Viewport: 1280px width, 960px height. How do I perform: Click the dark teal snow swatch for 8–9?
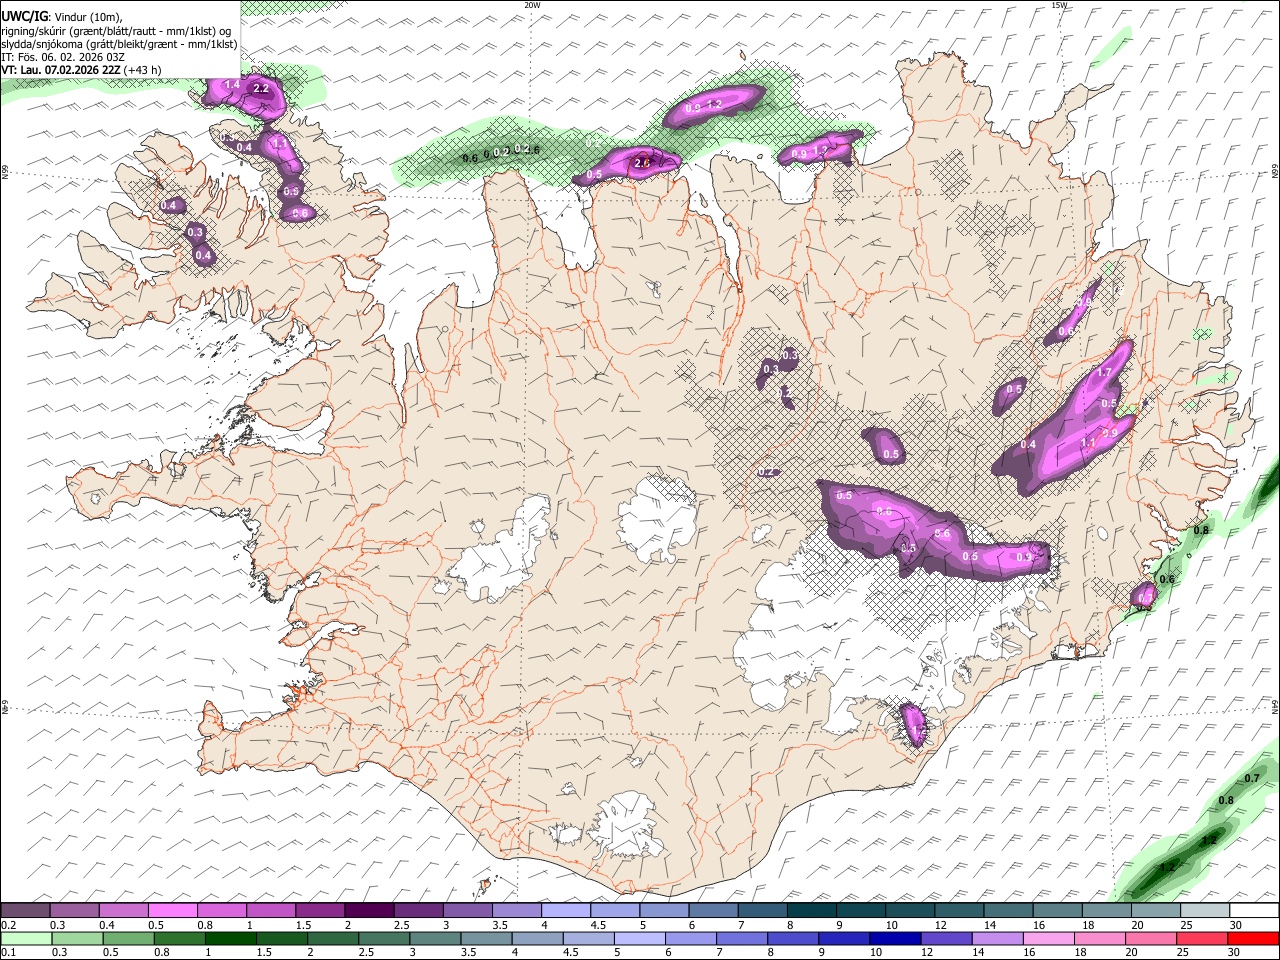[x=811, y=911]
